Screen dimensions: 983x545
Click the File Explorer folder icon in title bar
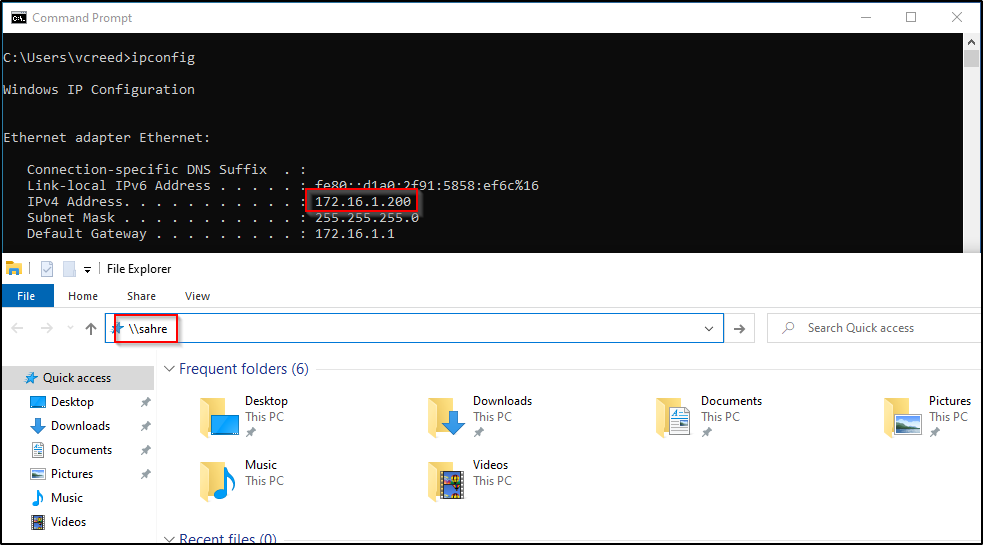pyautogui.click(x=14, y=268)
